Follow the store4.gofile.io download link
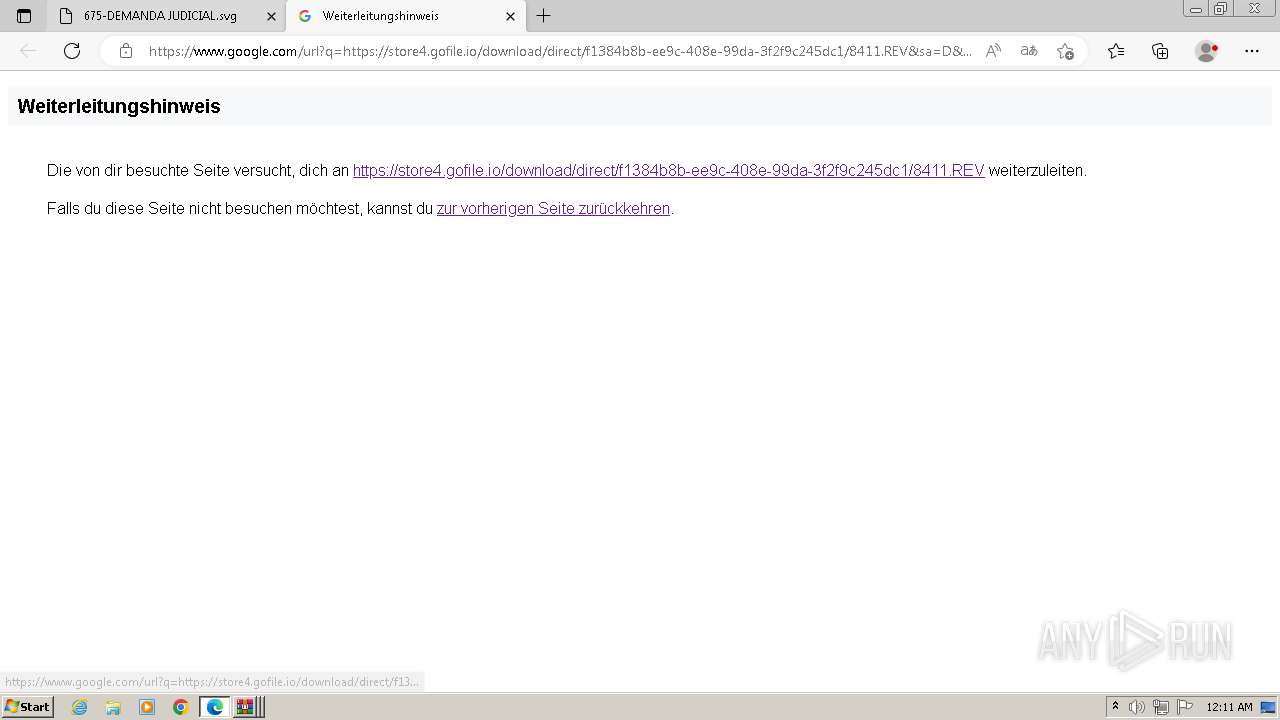The height and width of the screenshot is (720, 1280). pos(669,170)
